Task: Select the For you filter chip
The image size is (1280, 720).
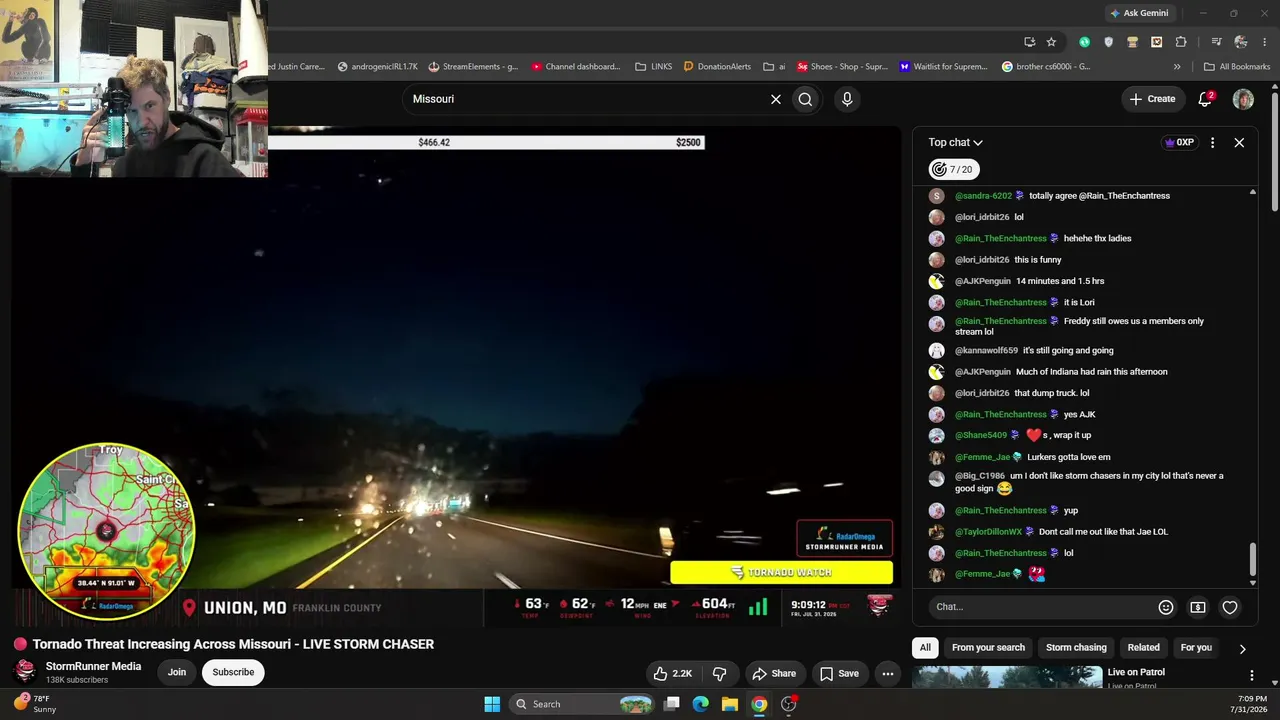Action: (1196, 648)
